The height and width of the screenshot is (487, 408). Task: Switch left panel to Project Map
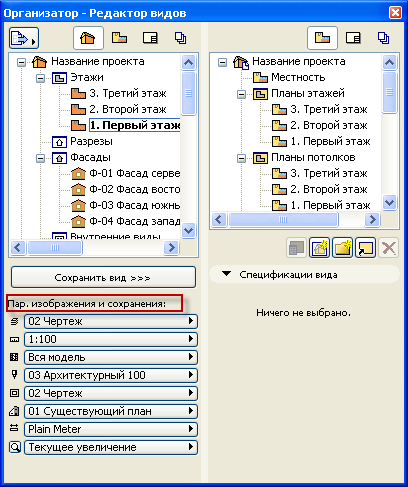[88, 38]
